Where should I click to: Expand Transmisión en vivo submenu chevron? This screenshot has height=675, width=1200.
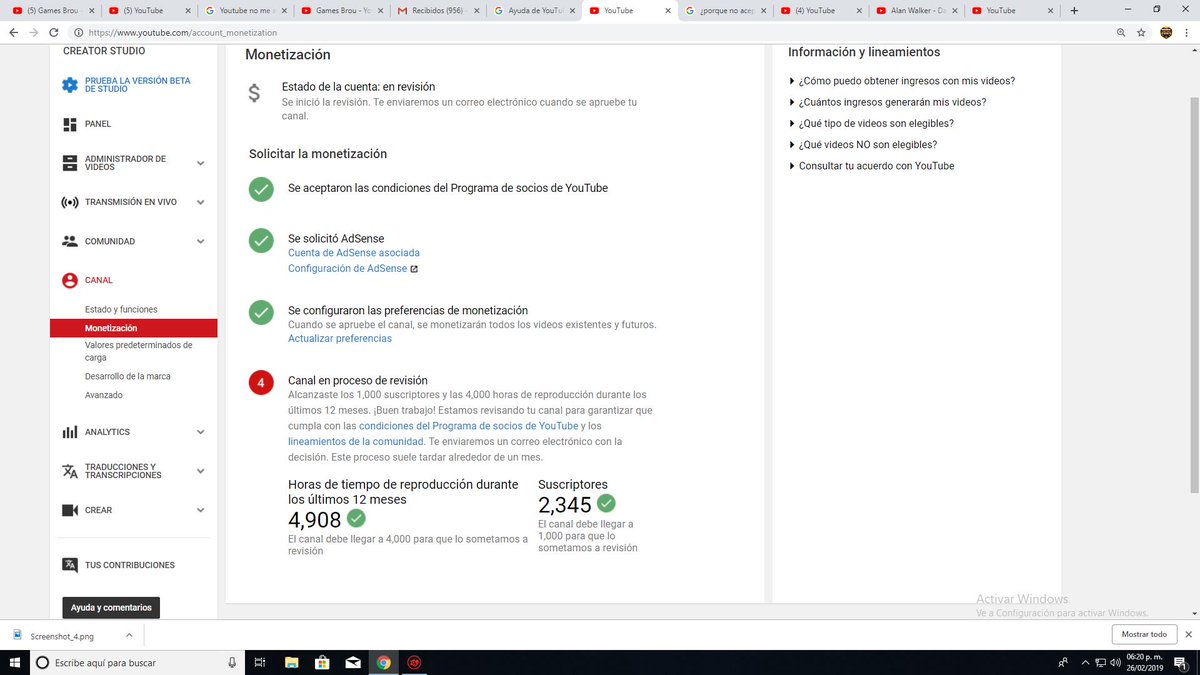(x=200, y=202)
